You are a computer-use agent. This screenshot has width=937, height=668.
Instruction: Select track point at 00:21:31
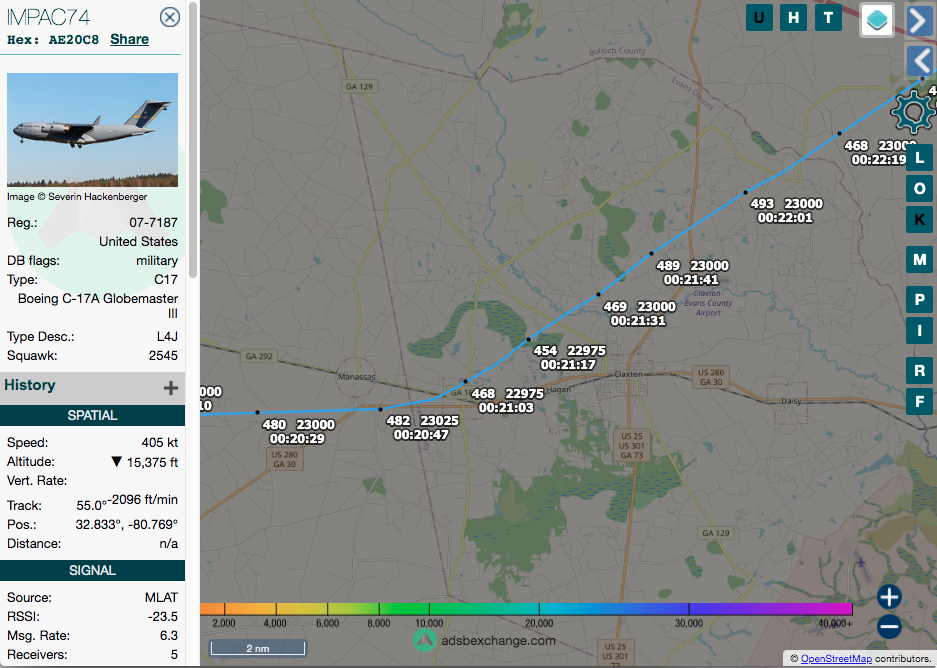pyautogui.click(x=599, y=295)
